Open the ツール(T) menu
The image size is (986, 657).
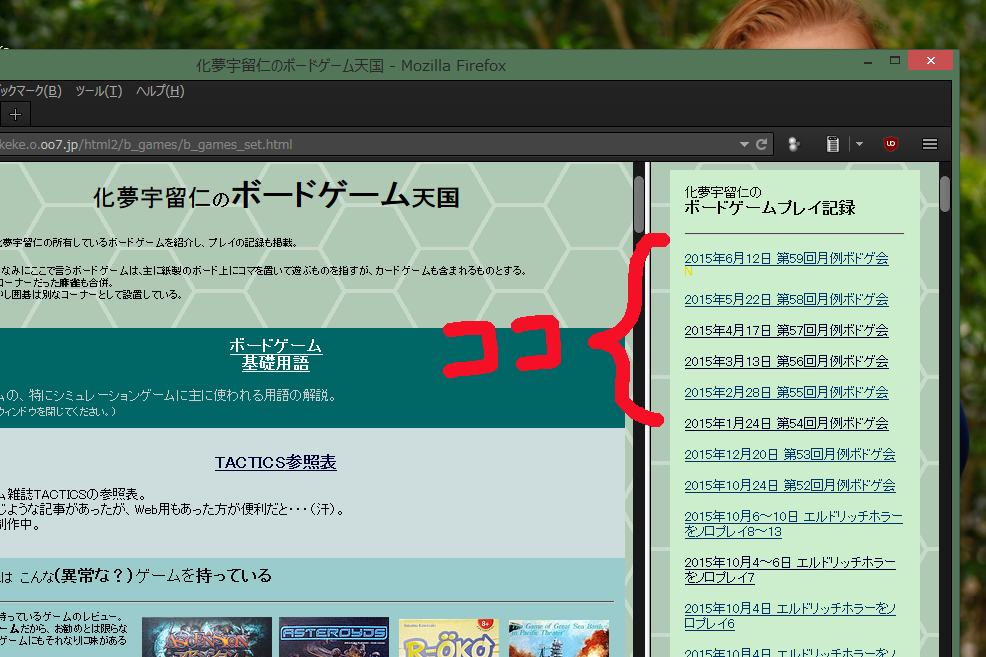[99, 91]
